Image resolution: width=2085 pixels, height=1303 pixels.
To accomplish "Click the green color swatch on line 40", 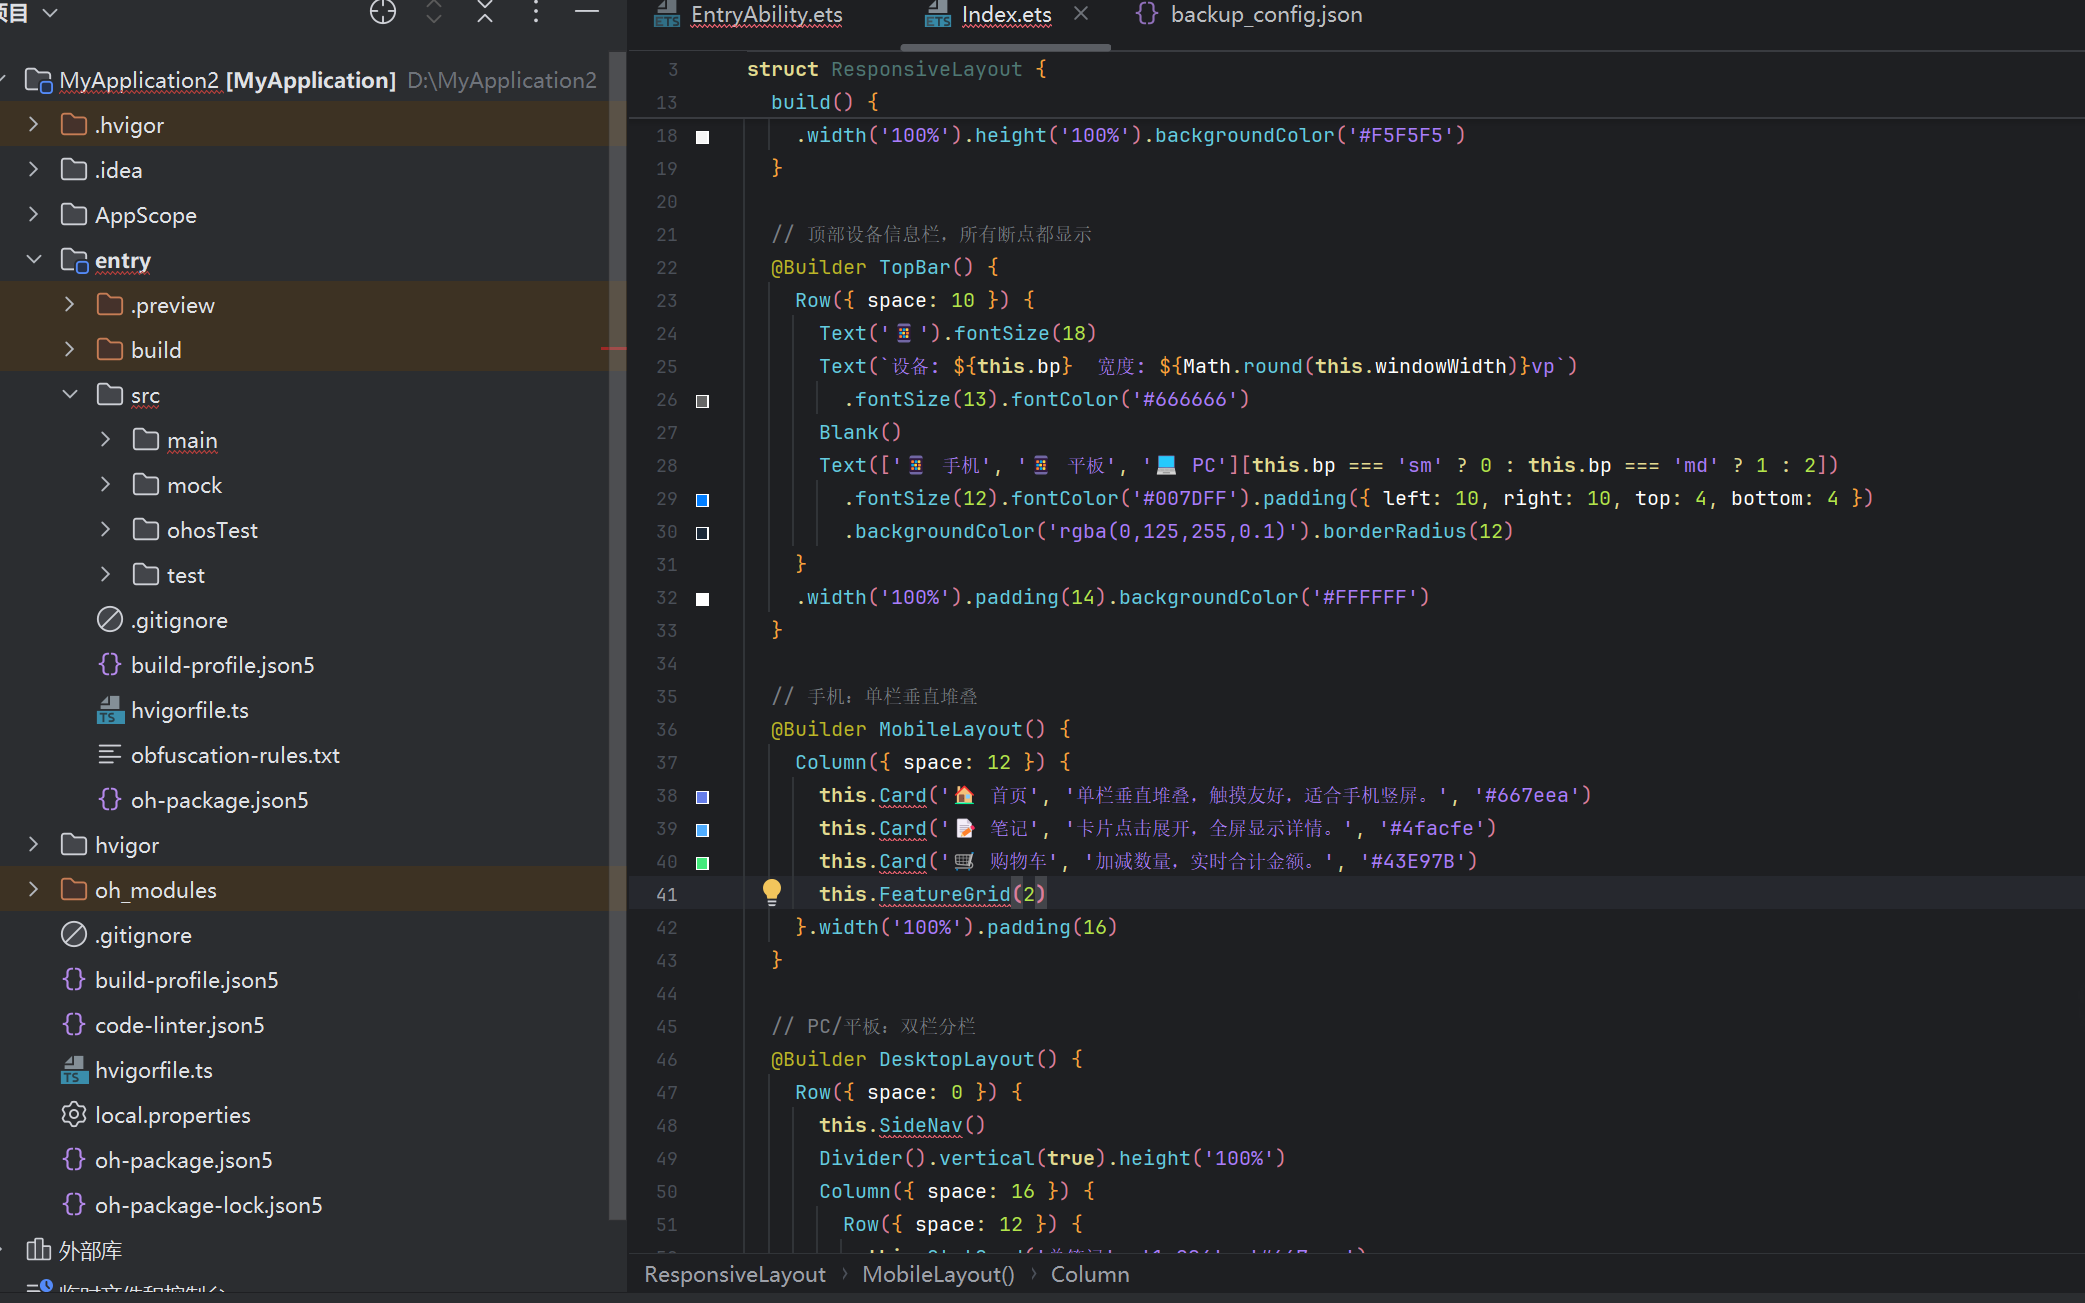I will 703,863.
